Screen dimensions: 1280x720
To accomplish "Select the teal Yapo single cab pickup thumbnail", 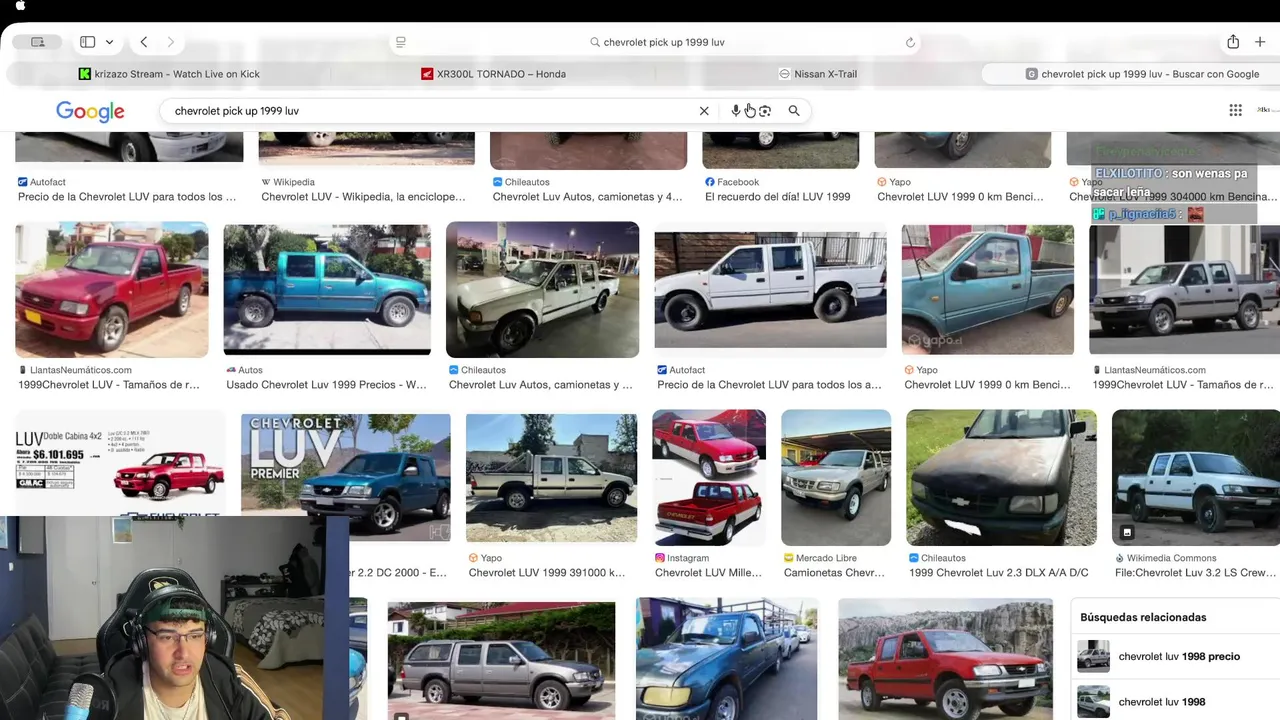I will point(988,289).
